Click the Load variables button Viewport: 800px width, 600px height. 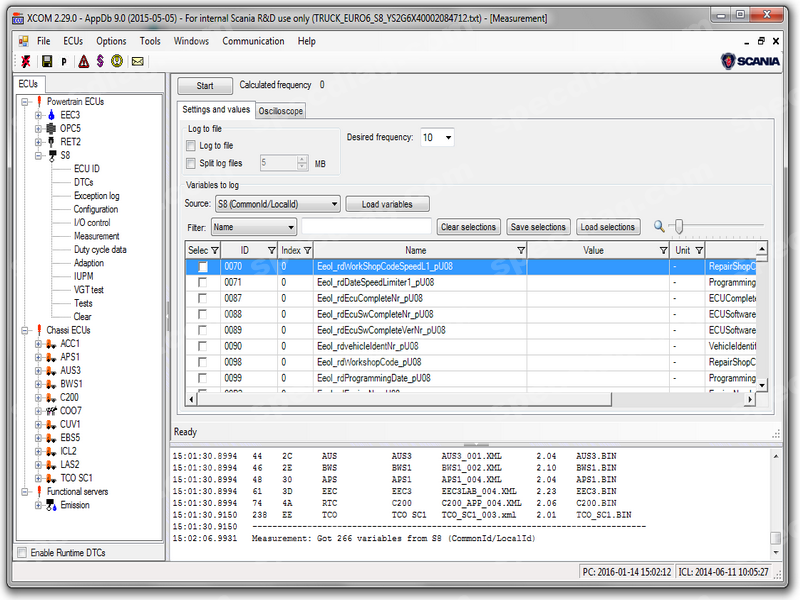tap(387, 204)
